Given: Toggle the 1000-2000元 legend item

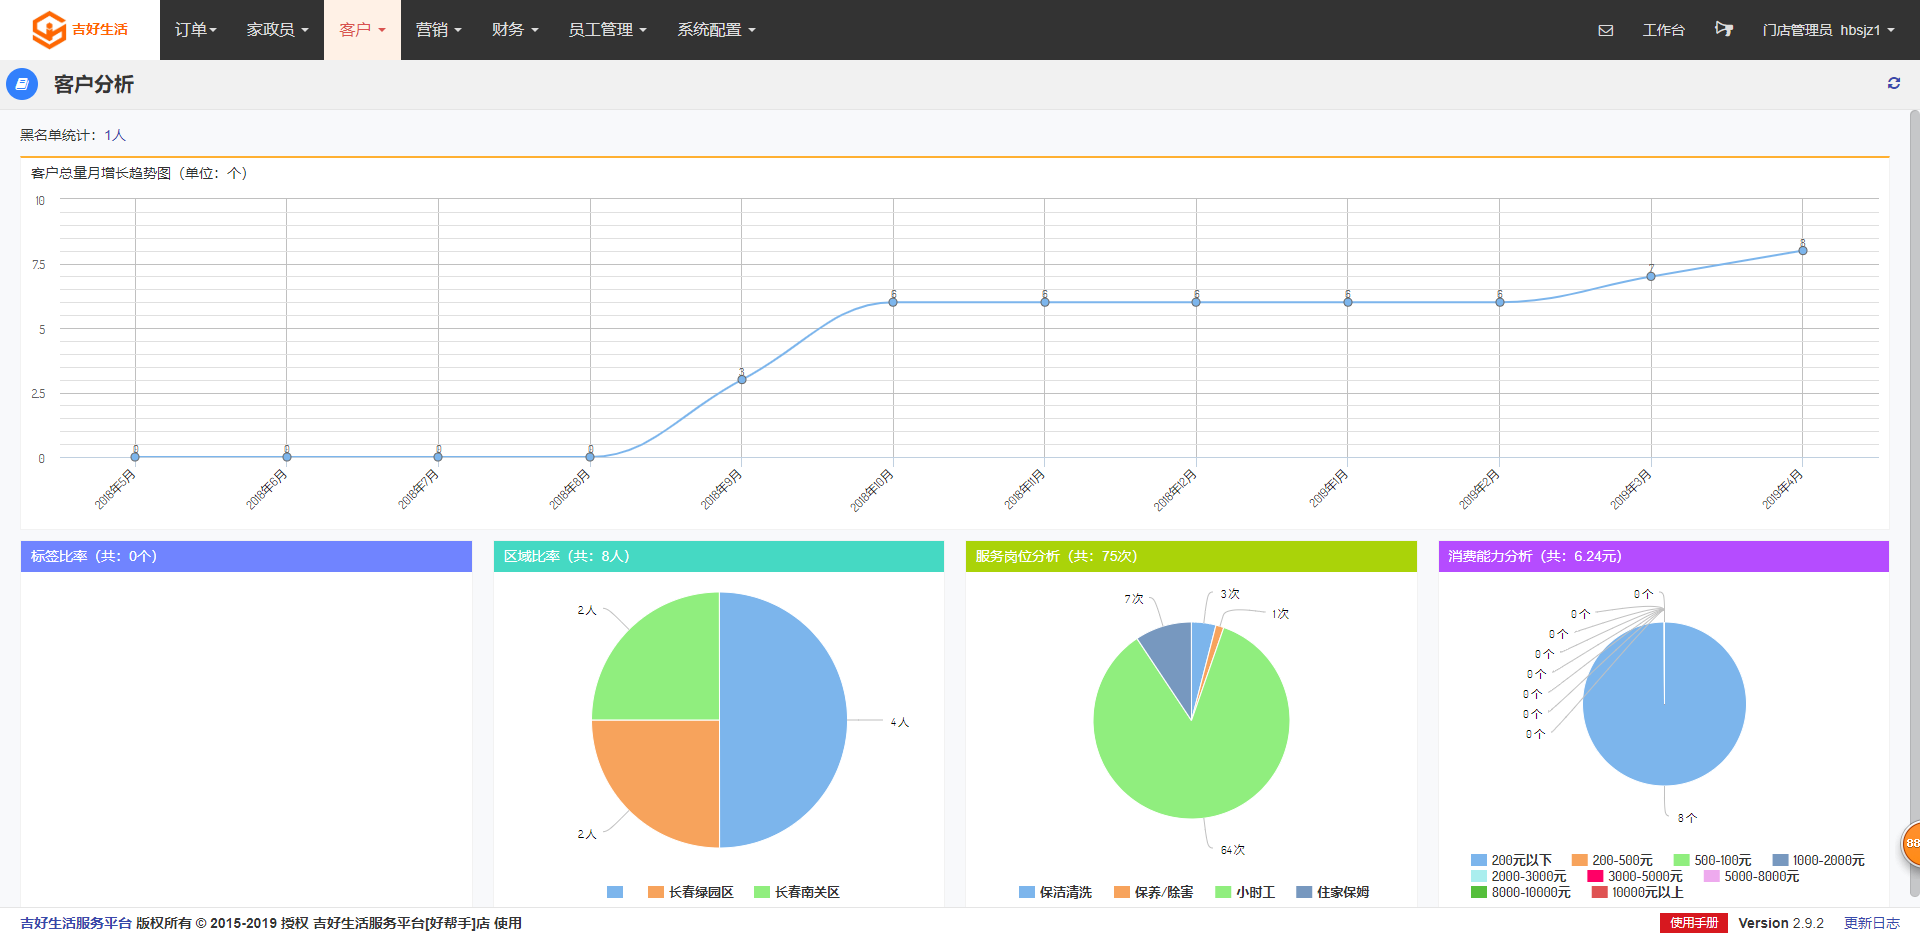Looking at the screenshot, I should (1818, 860).
